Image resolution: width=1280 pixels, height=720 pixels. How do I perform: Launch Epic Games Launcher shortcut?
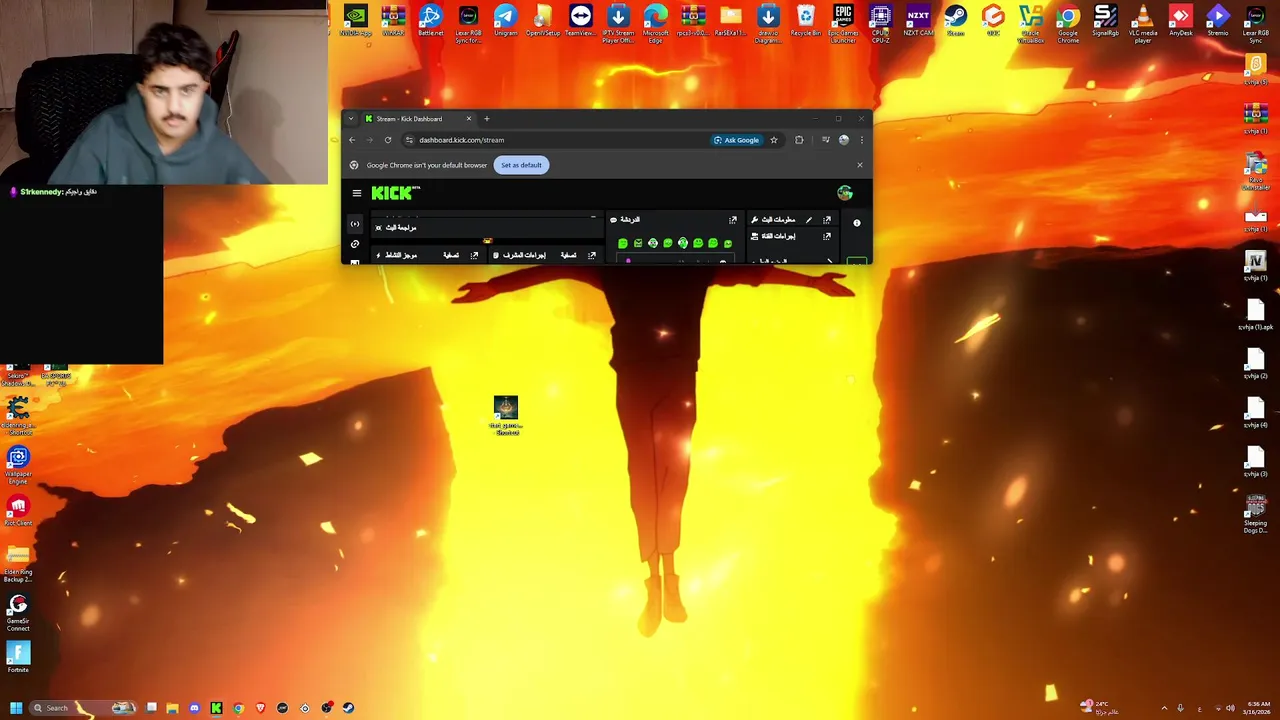(843, 24)
